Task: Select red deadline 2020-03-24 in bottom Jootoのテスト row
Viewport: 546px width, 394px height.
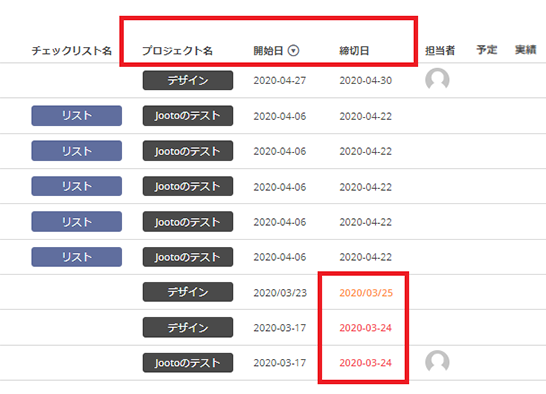Action: tap(366, 363)
